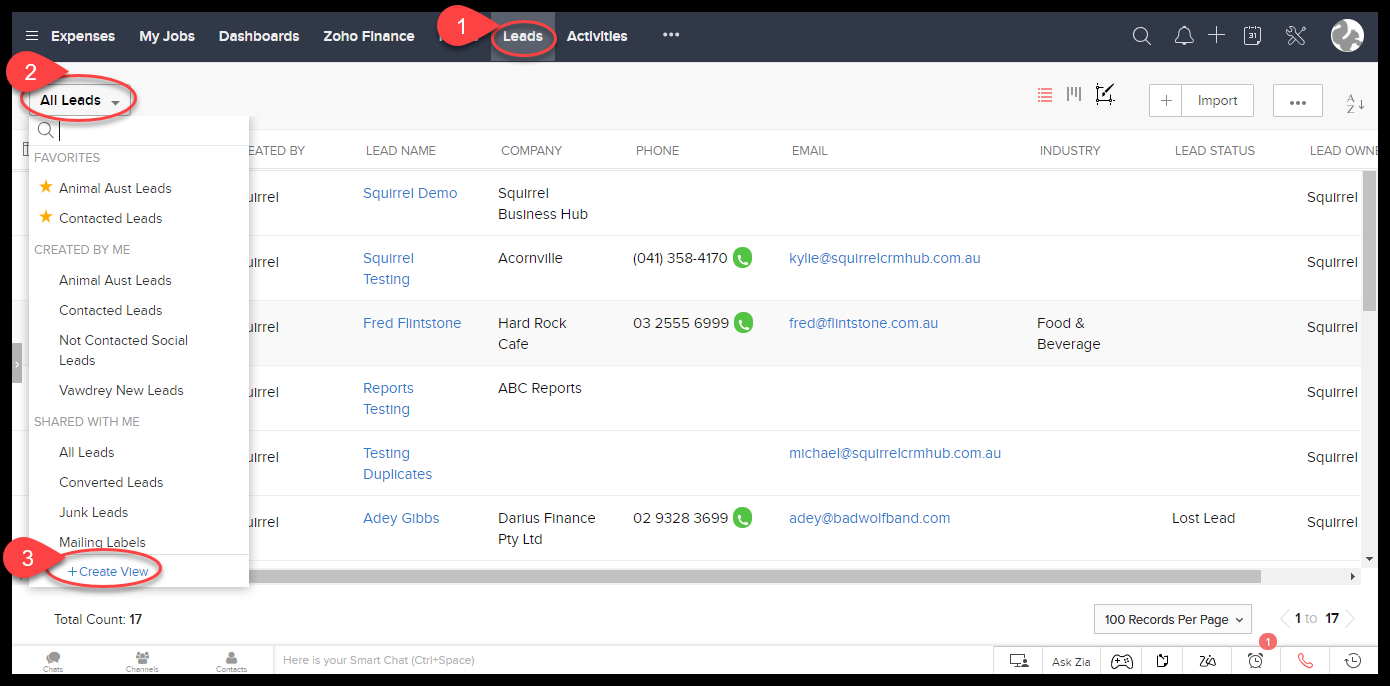This screenshot has height=686, width=1390.
Task: Expand the collapsed left sidebar handle
Action: tap(17, 363)
